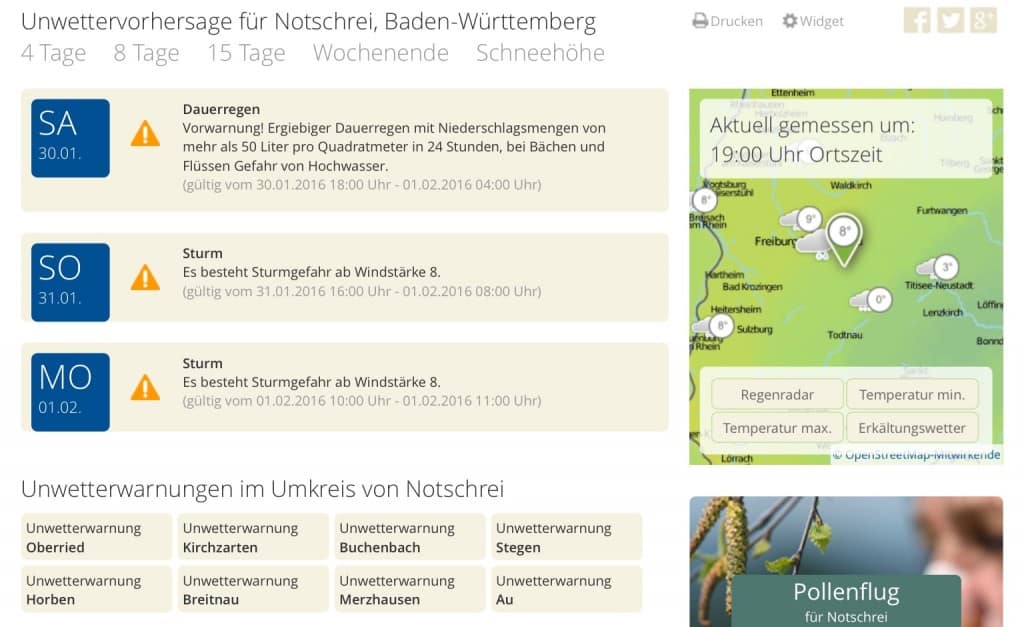Click the Twitter share icon
1024x627 pixels.
pyautogui.click(x=950, y=20)
